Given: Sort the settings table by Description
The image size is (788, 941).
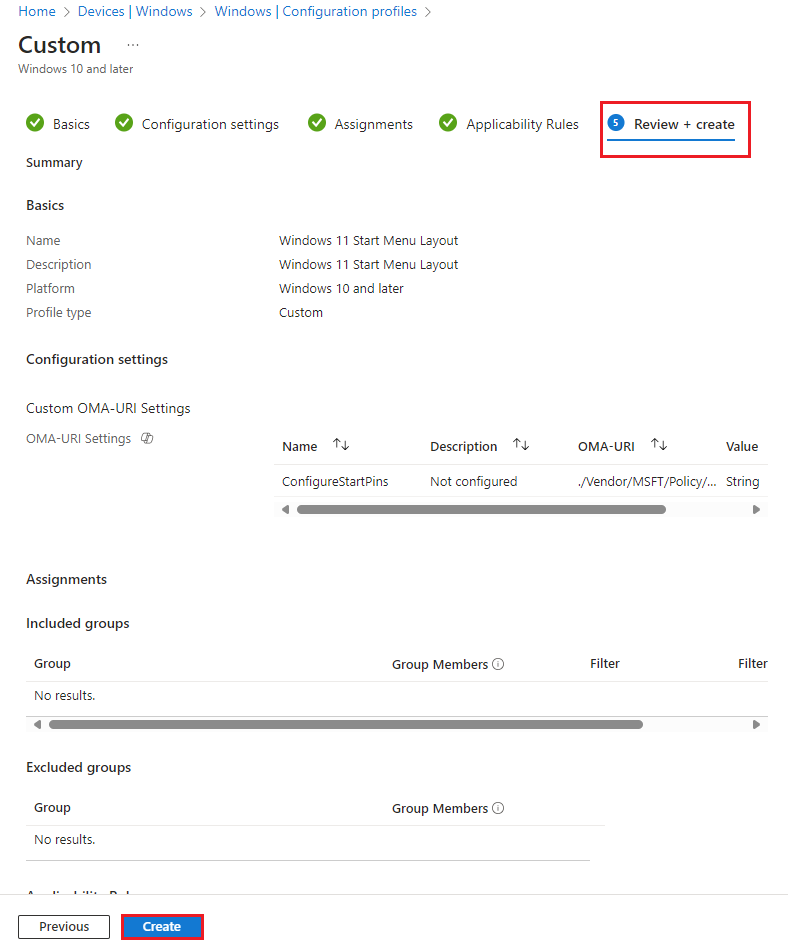Looking at the screenshot, I should coord(520,445).
